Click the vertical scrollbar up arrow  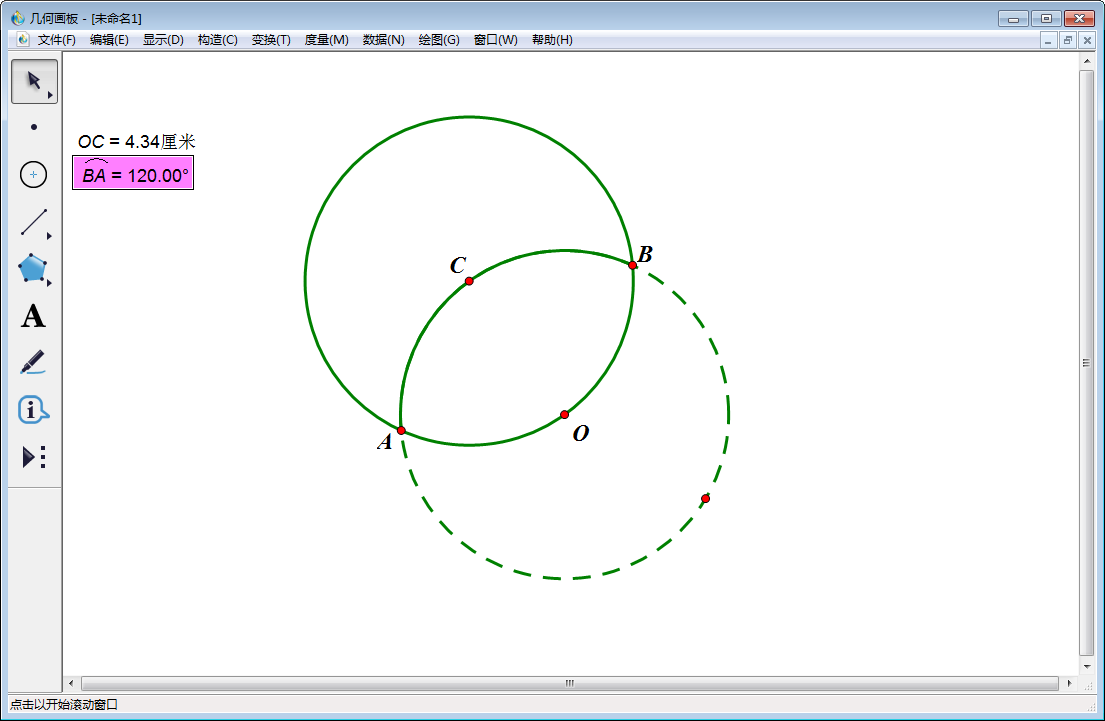tap(1087, 61)
